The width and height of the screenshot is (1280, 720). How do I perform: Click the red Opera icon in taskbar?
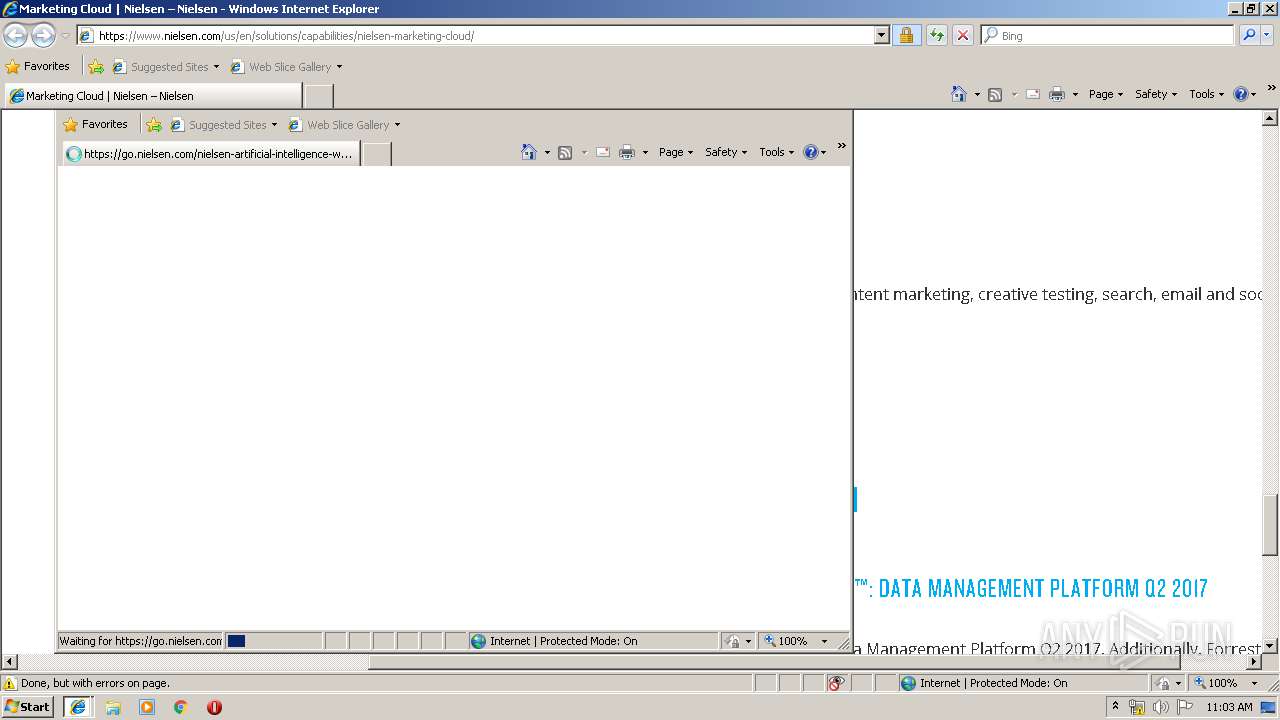[214, 707]
